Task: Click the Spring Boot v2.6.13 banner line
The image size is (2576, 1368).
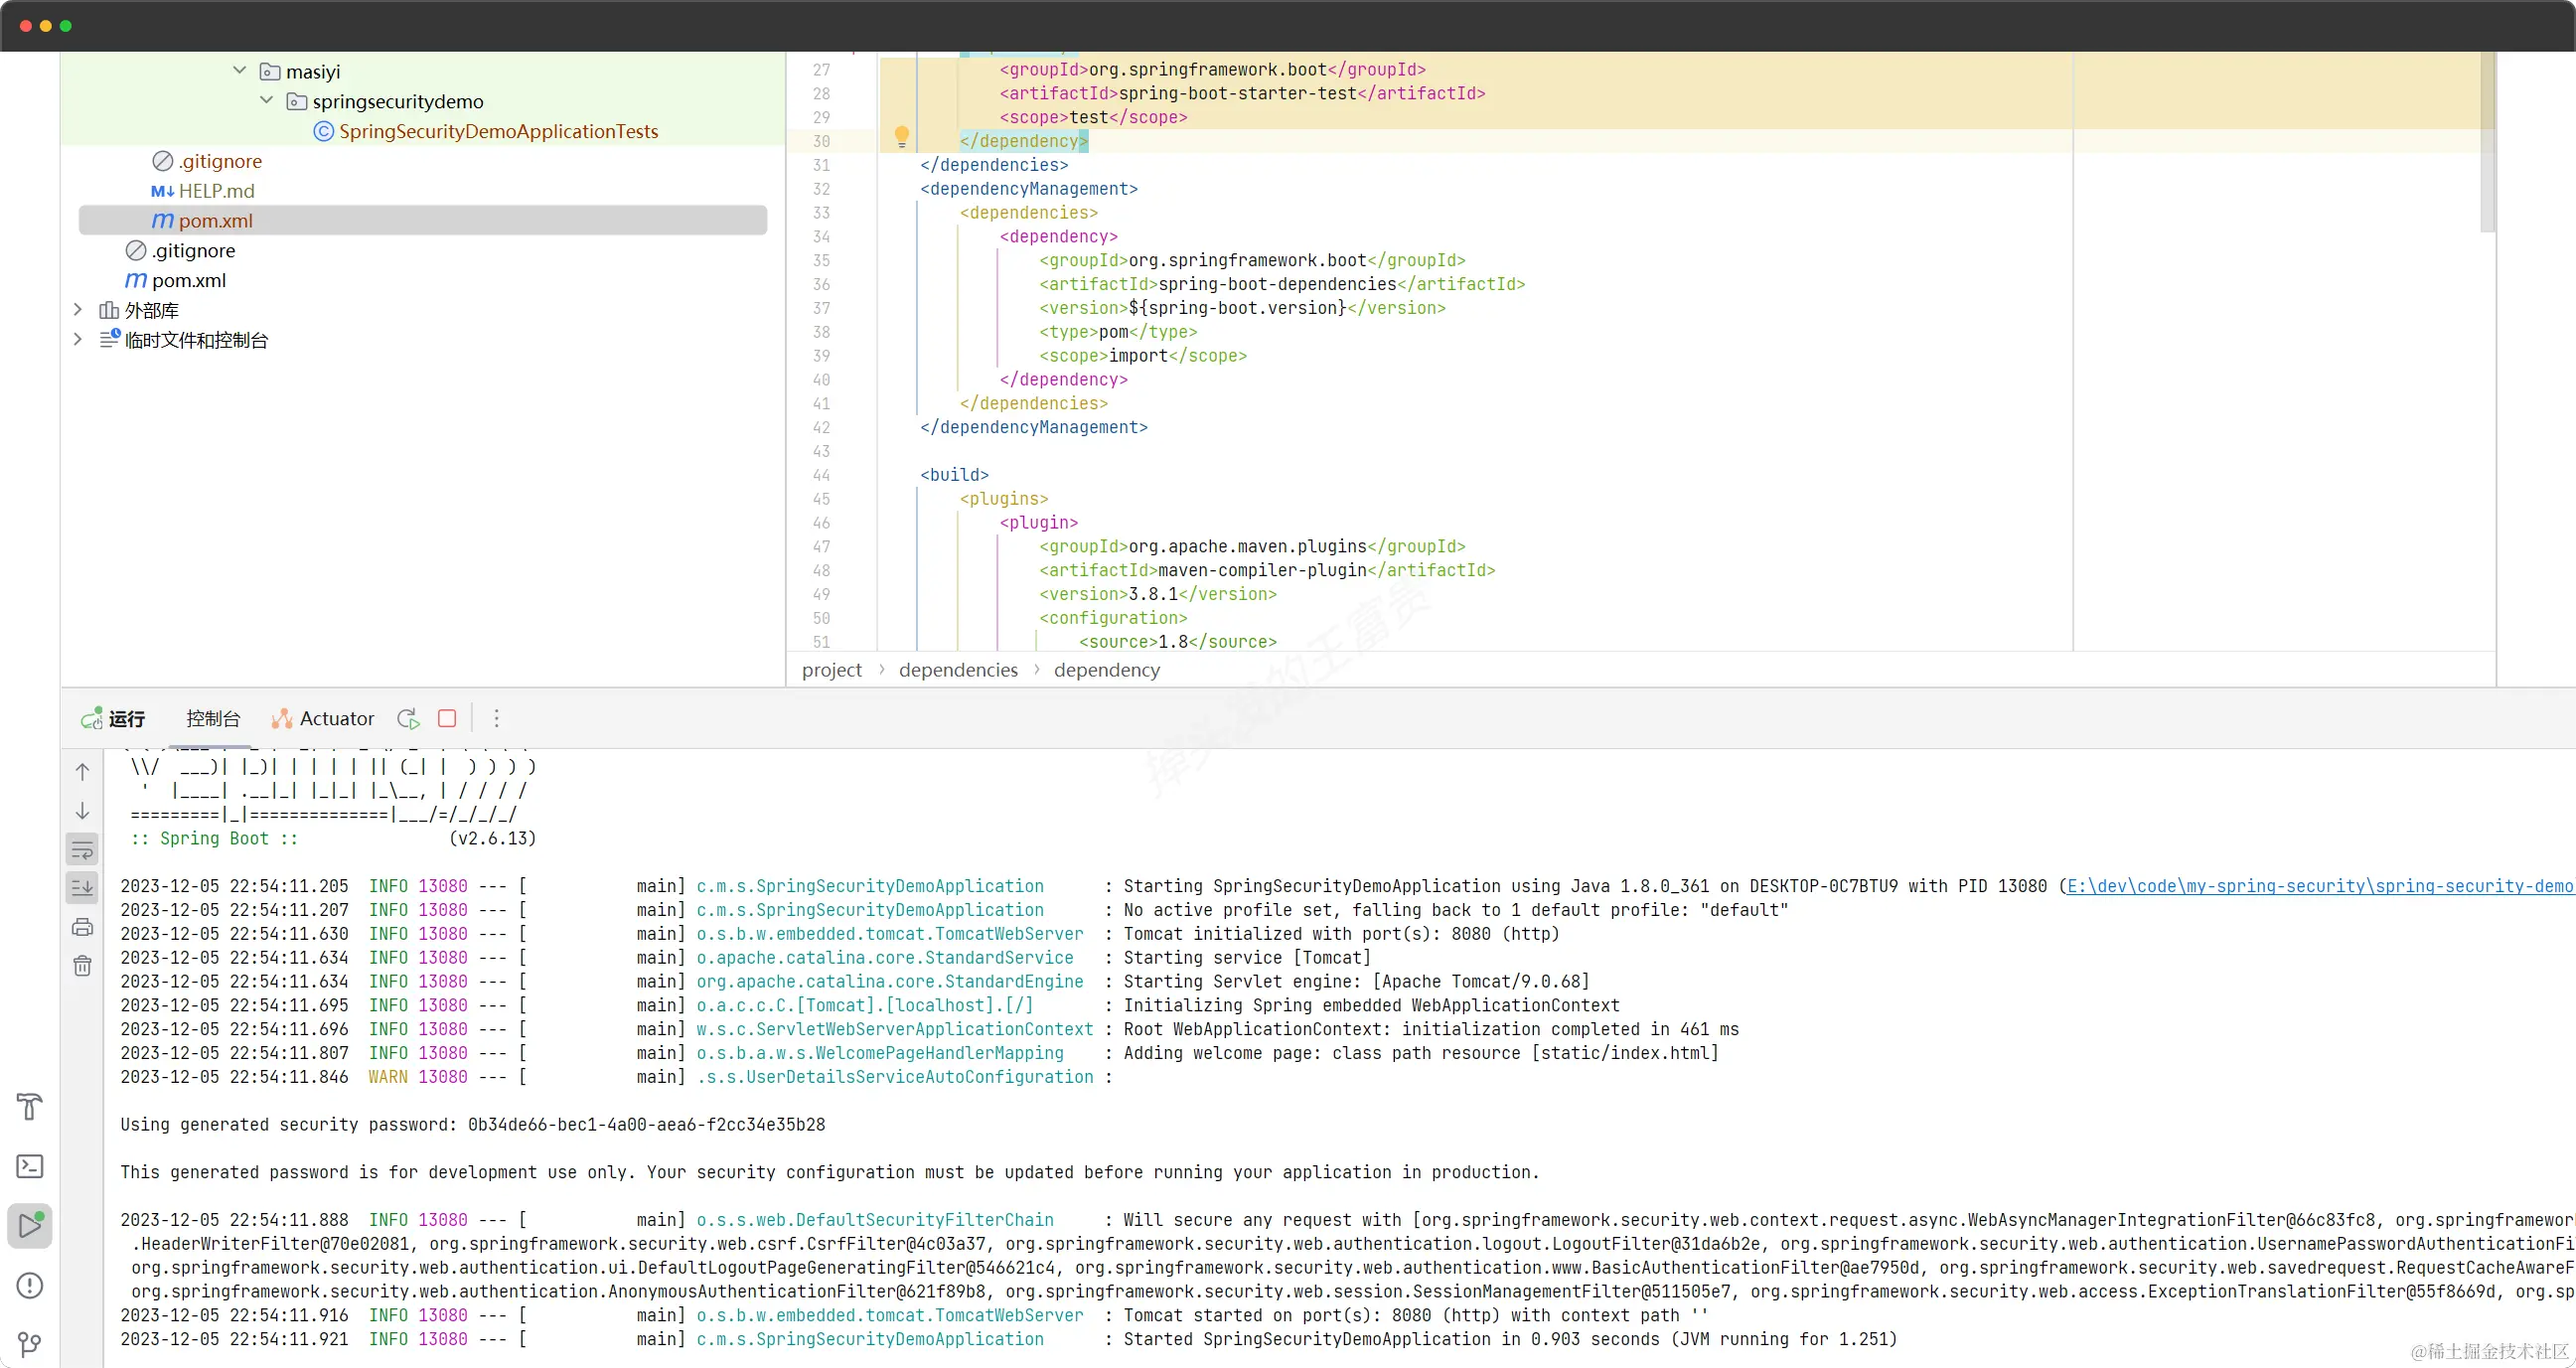Action: point(333,838)
